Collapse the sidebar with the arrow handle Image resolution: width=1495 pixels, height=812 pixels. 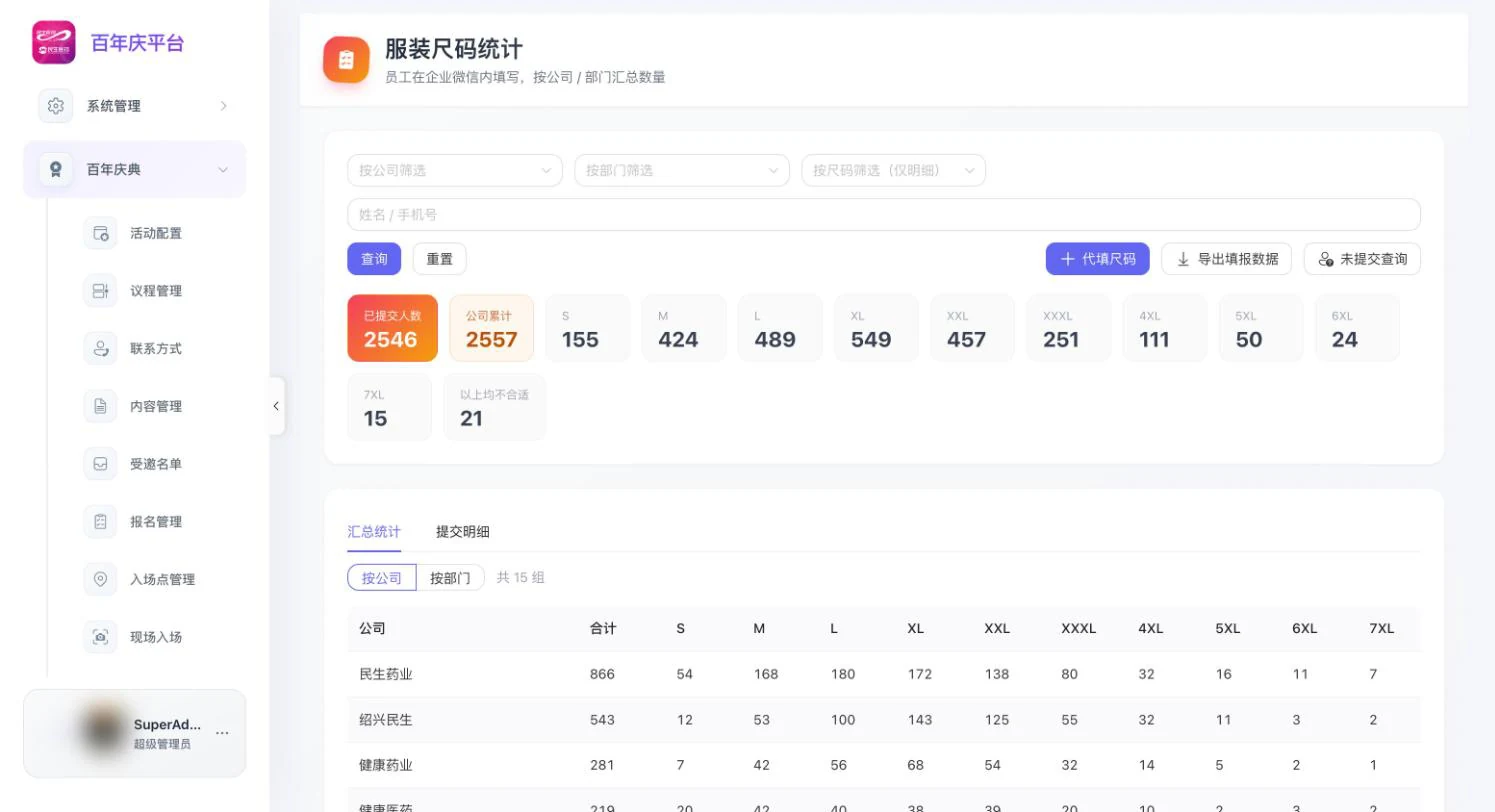(x=277, y=406)
